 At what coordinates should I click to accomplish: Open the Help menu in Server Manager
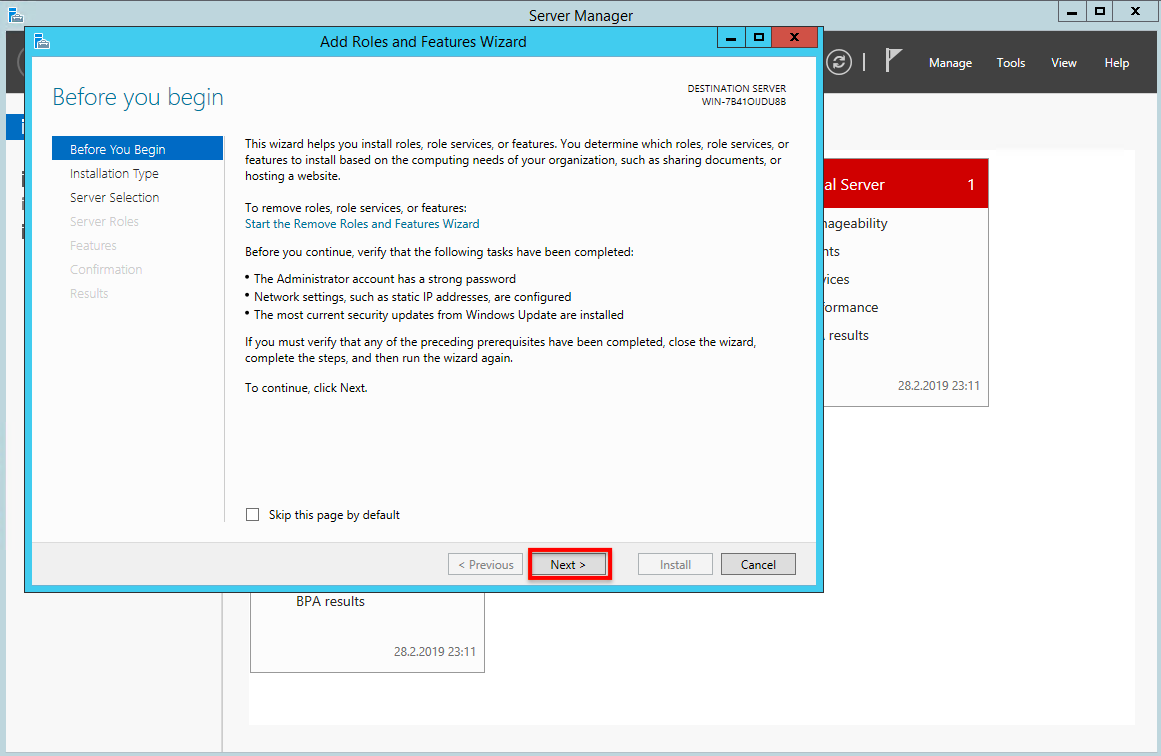tap(1117, 63)
